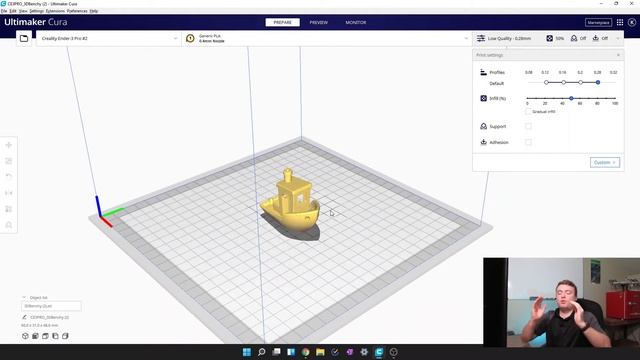
Task: Select Per Model Settings tool
Action: (x=9, y=209)
